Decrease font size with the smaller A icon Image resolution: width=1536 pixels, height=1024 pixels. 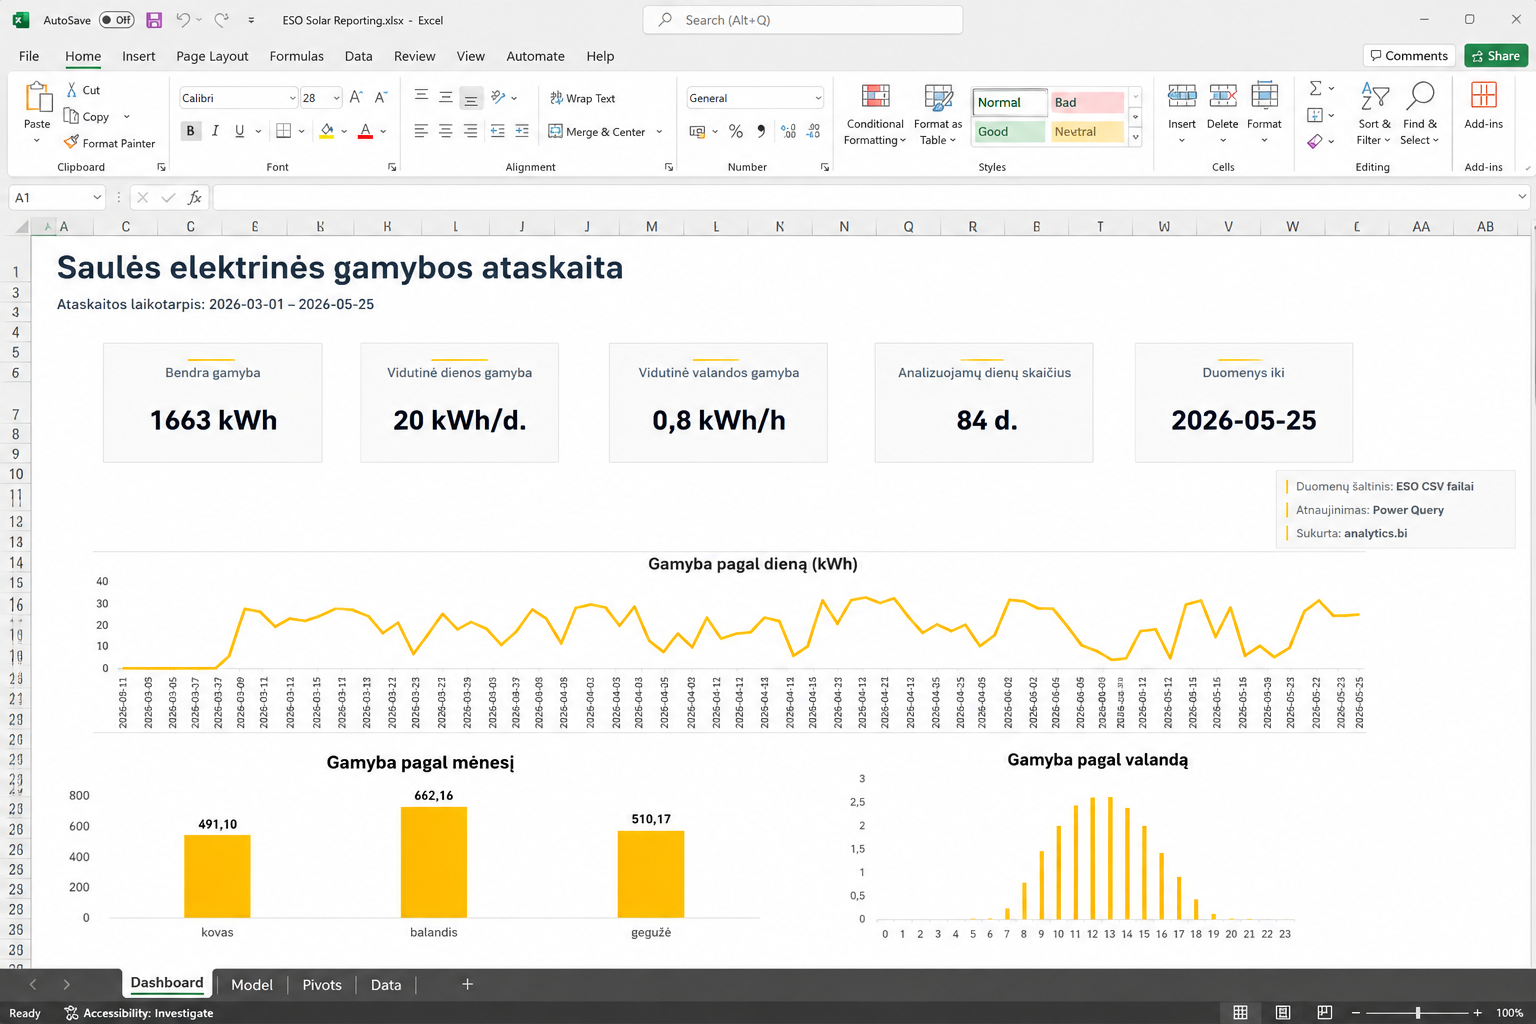[380, 98]
